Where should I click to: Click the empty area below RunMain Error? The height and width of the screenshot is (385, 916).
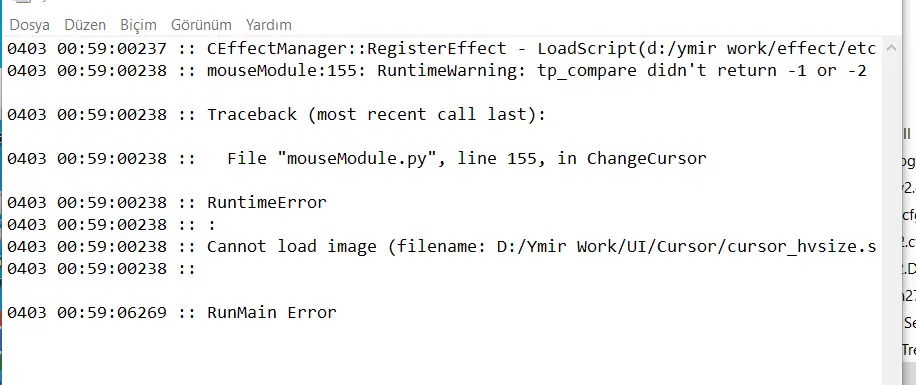(x=441, y=353)
